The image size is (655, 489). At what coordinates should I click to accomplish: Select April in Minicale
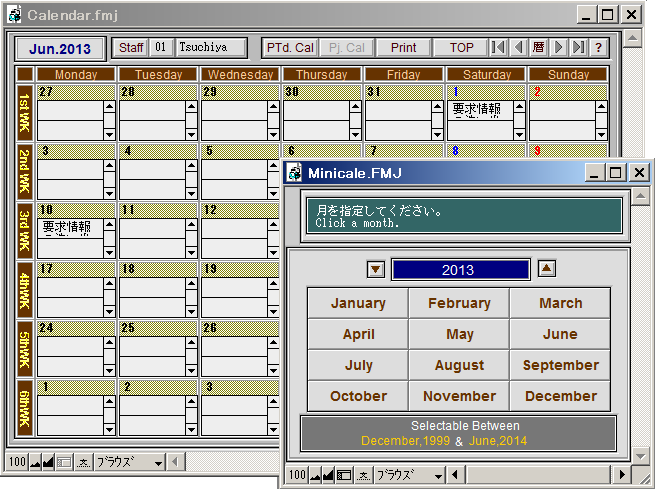tap(358, 334)
